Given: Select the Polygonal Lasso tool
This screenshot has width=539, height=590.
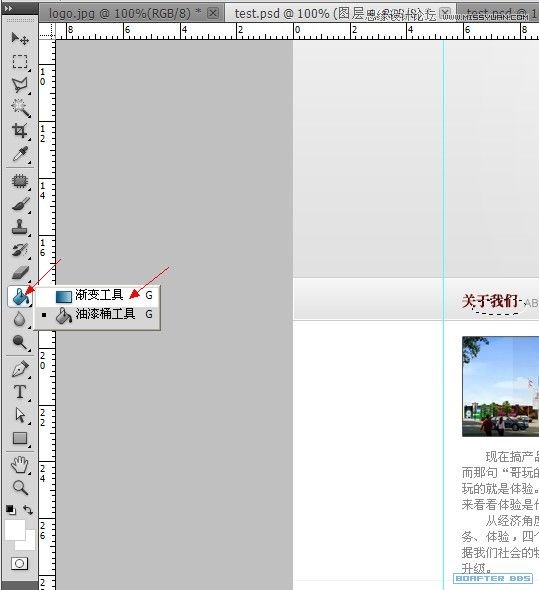Looking at the screenshot, I should tap(20, 85).
